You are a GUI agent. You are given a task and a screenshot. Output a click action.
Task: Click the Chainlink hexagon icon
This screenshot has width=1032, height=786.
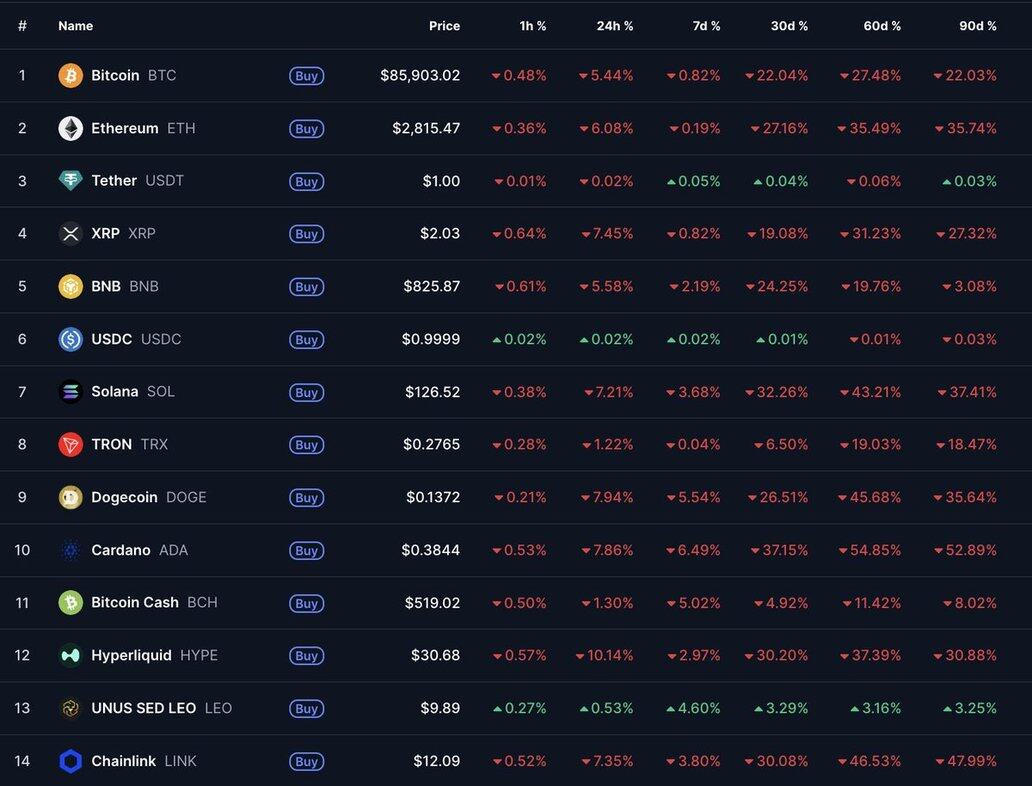[70, 761]
